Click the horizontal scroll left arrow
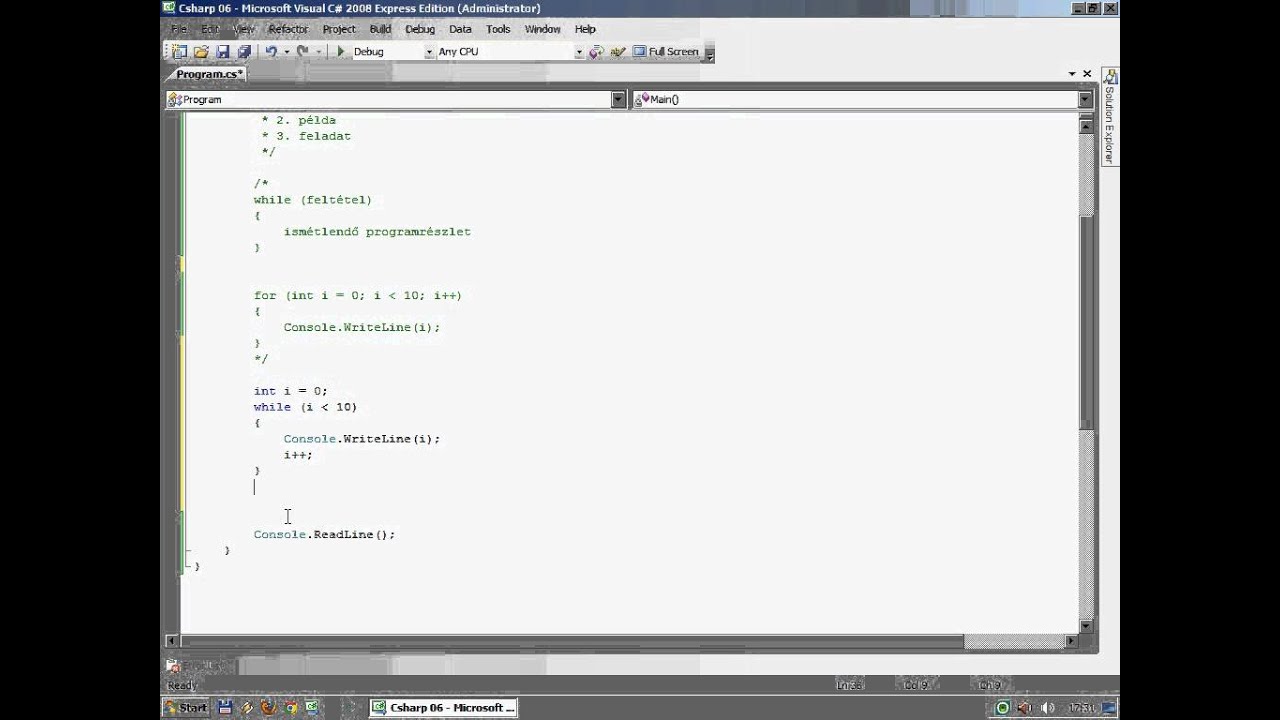The image size is (1280, 720). (x=173, y=641)
